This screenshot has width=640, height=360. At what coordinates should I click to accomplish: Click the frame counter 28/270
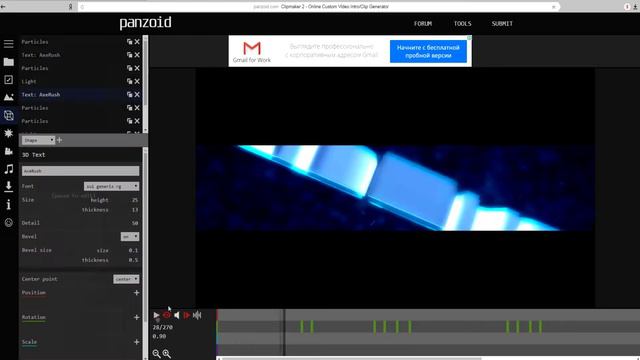pyautogui.click(x=162, y=327)
